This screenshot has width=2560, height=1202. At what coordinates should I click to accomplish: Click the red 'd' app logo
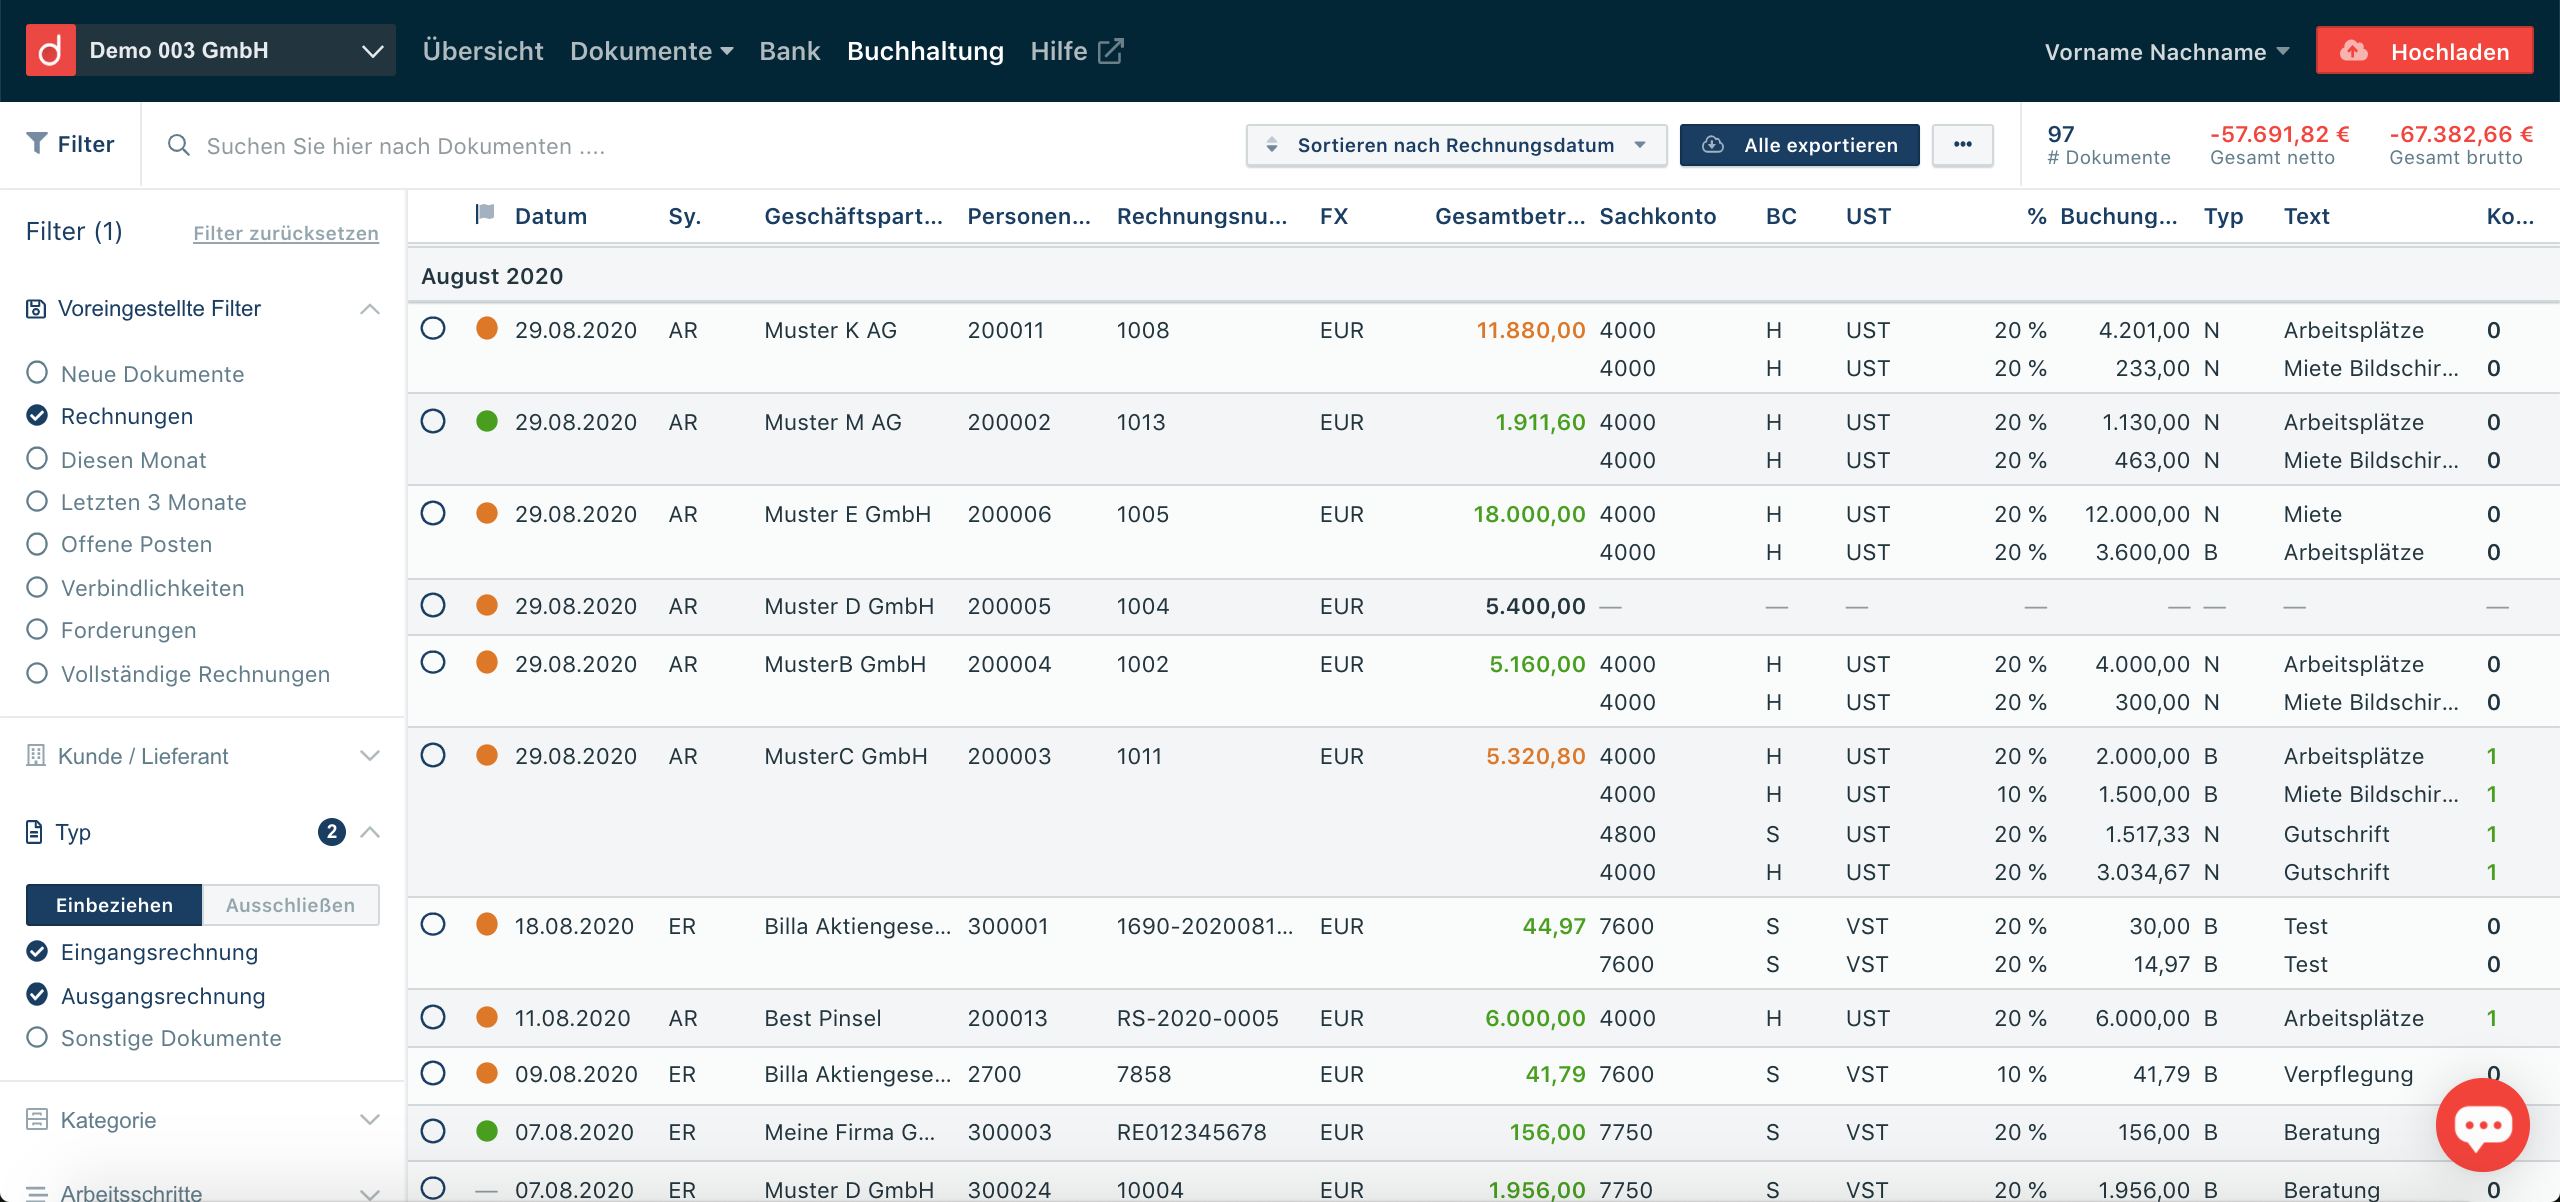[x=50, y=50]
